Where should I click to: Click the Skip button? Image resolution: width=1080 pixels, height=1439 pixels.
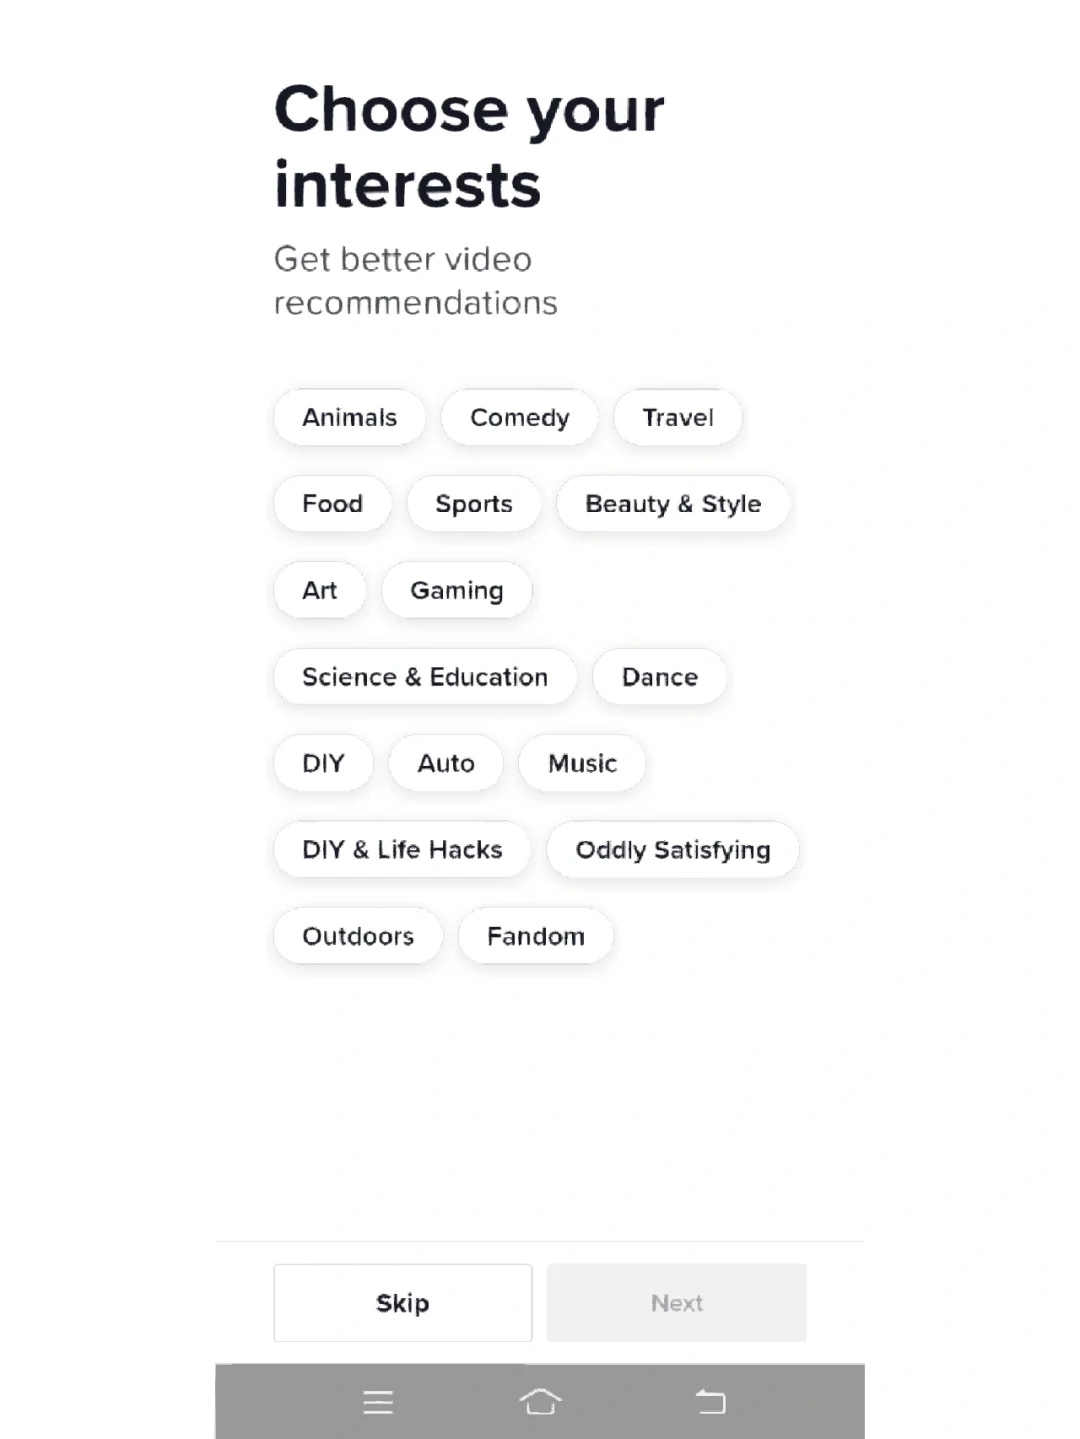[x=402, y=1303]
